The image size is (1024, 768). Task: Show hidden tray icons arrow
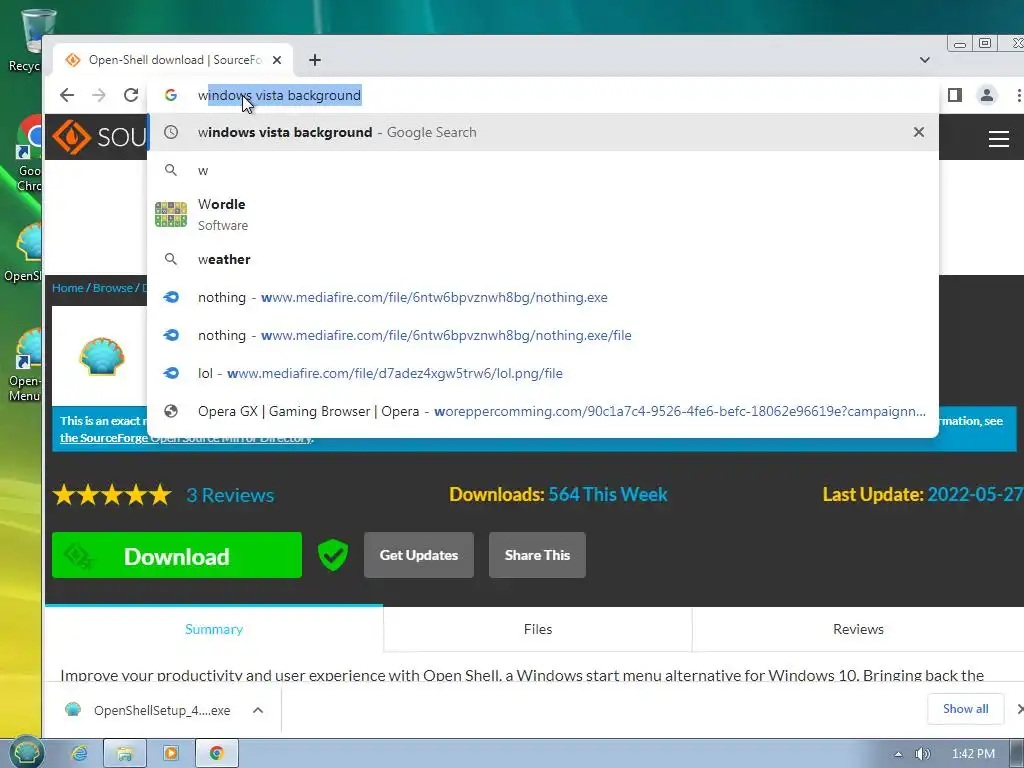click(899, 754)
